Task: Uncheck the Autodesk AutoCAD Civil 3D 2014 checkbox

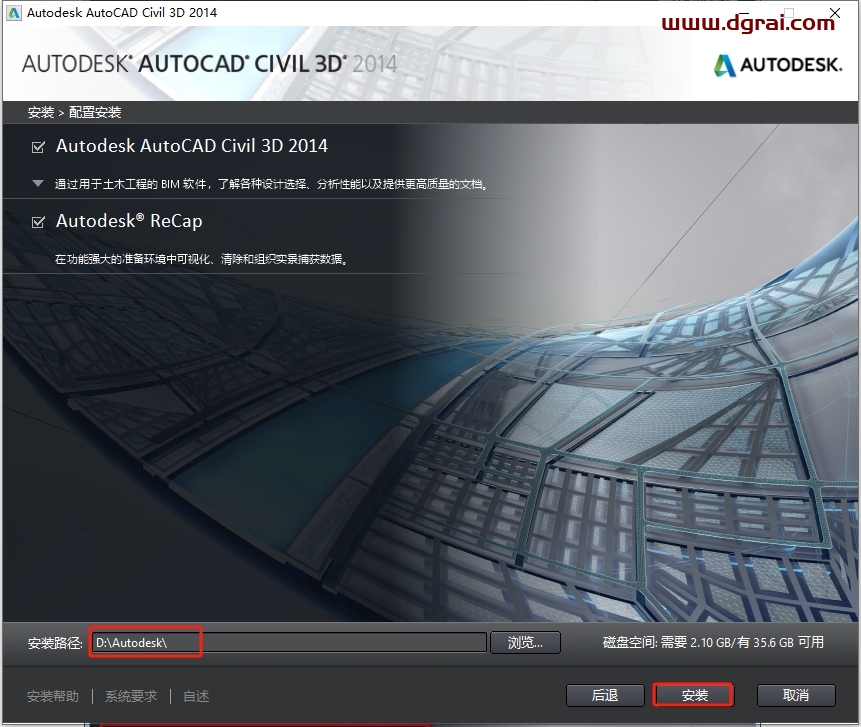Action: click(38, 147)
